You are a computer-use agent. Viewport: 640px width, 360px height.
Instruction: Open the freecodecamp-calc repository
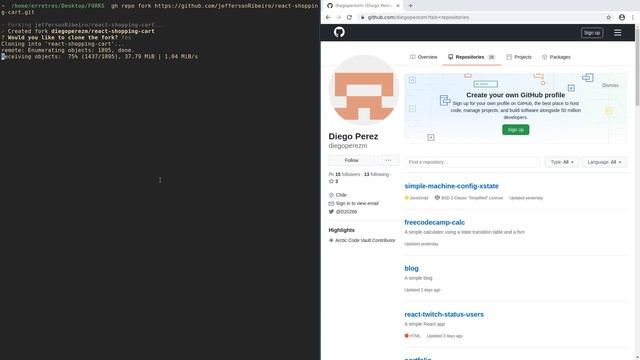tap(434, 222)
